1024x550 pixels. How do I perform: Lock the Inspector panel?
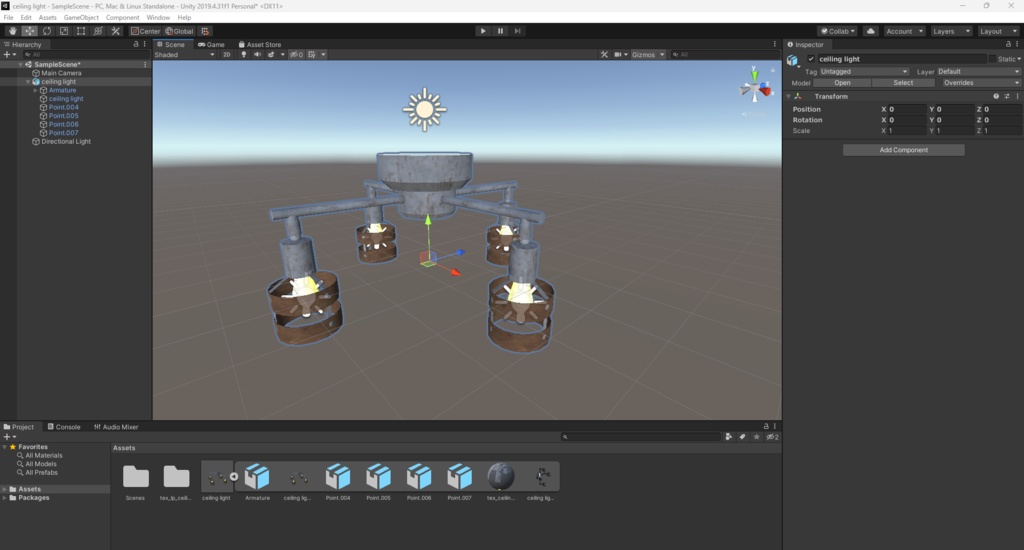(x=1008, y=44)
